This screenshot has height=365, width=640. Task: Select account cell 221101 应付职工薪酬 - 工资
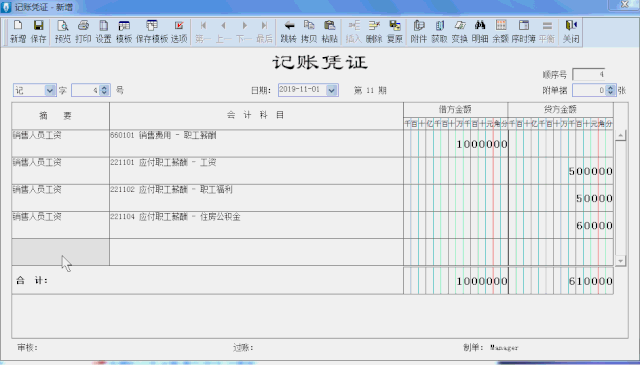click(x=256, y=171)
